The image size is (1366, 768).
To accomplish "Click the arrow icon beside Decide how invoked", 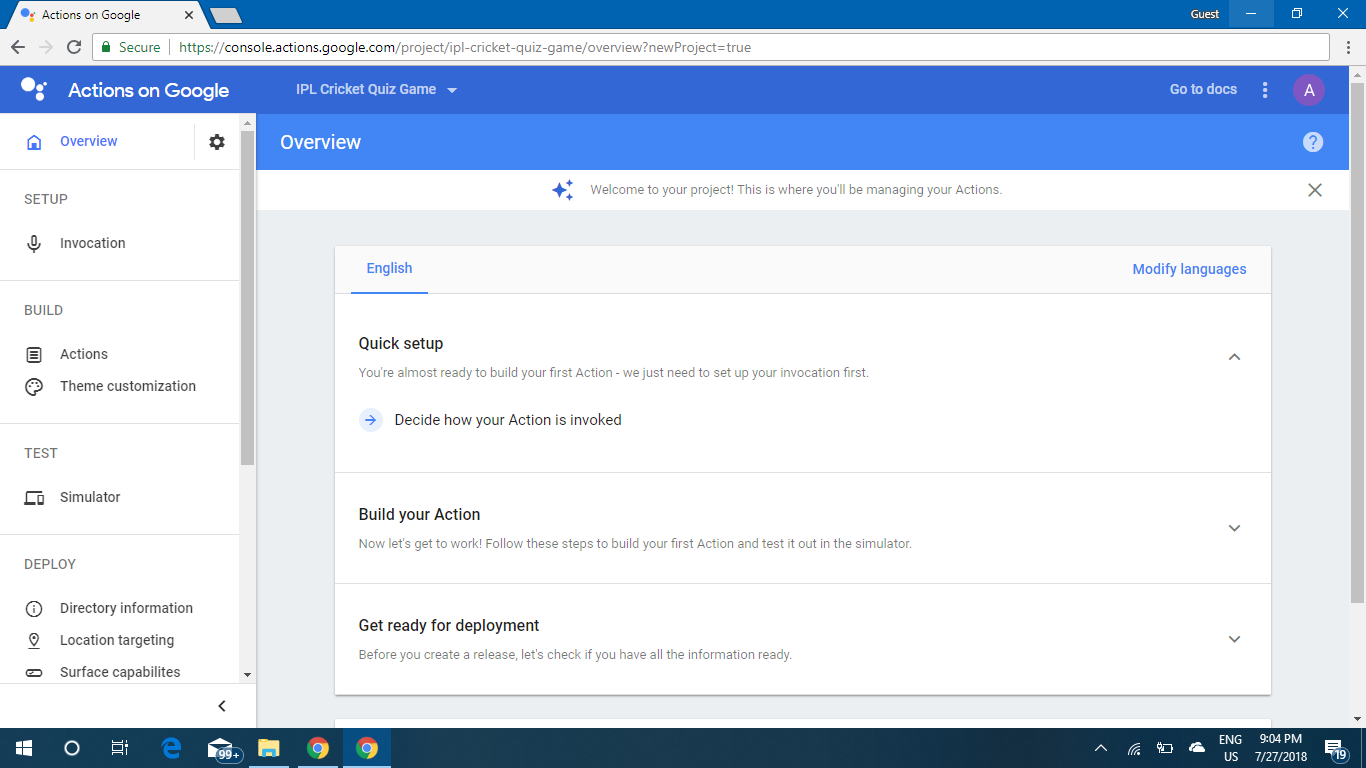I will 371,420.
